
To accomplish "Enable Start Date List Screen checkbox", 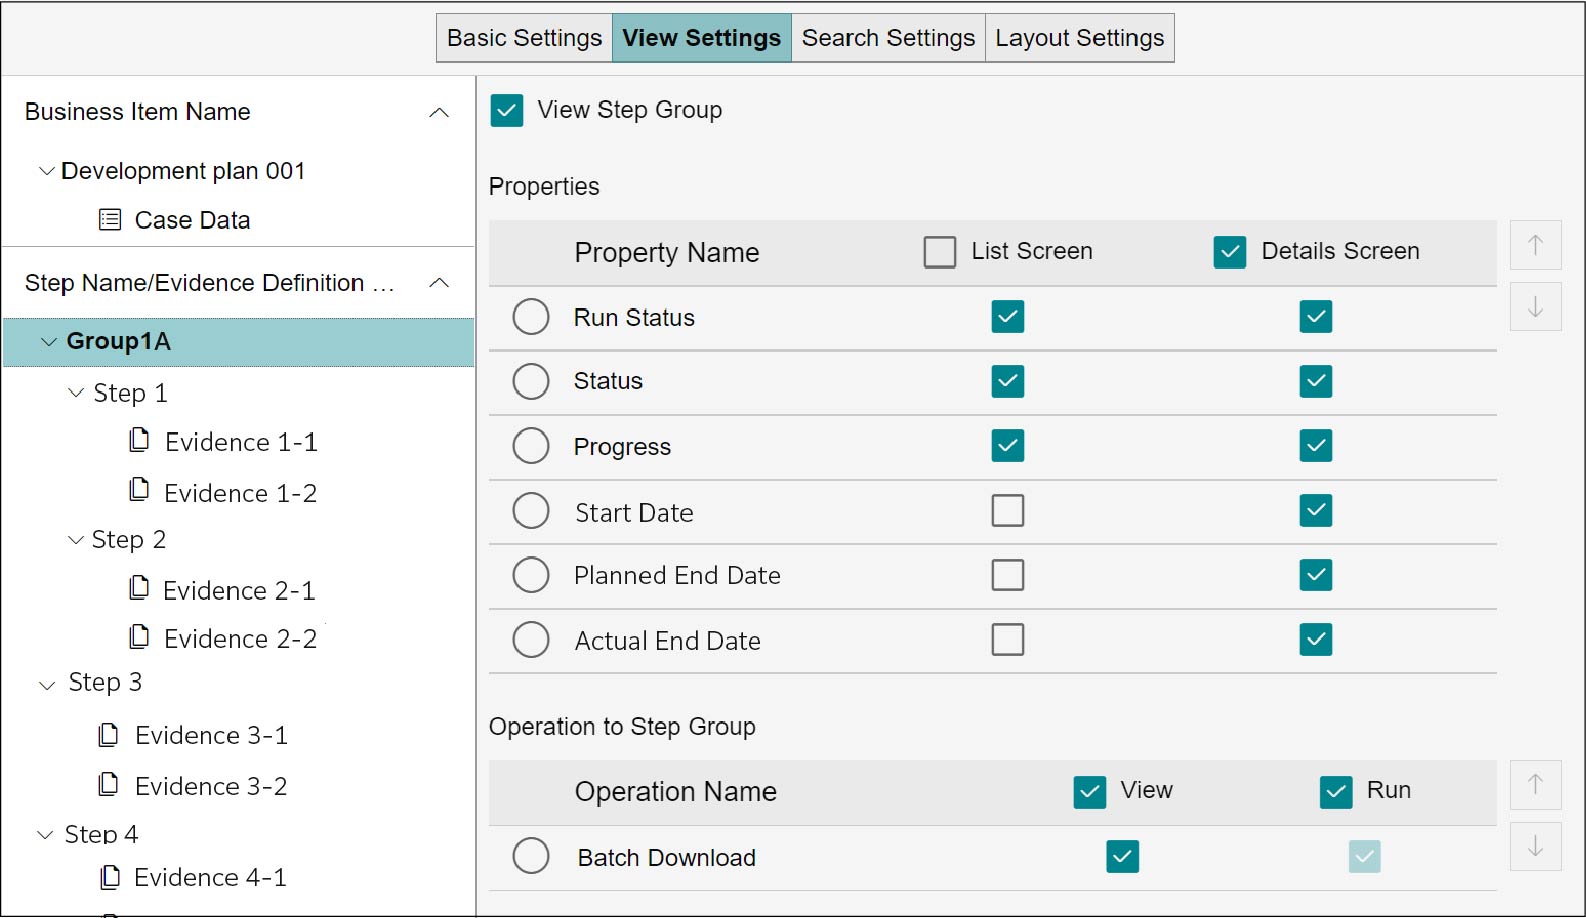I will pos(1008,510).
